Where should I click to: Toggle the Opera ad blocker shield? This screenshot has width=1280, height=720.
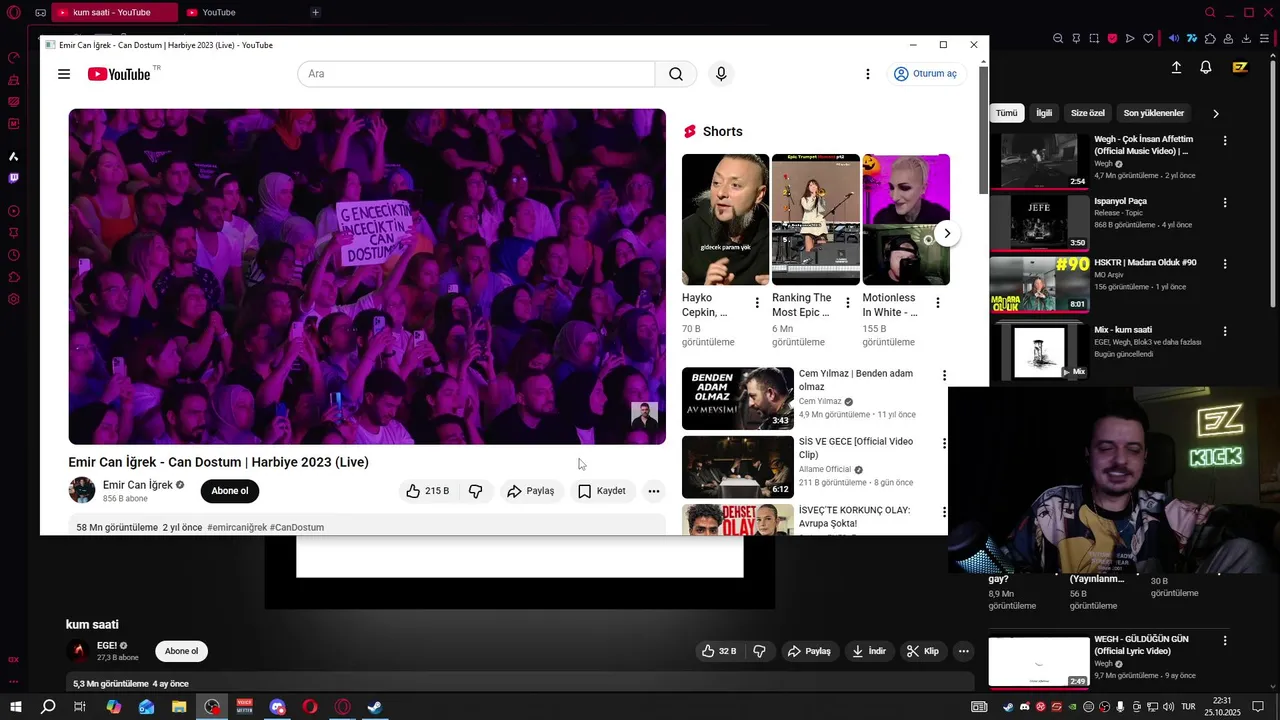coord(1112,38)
